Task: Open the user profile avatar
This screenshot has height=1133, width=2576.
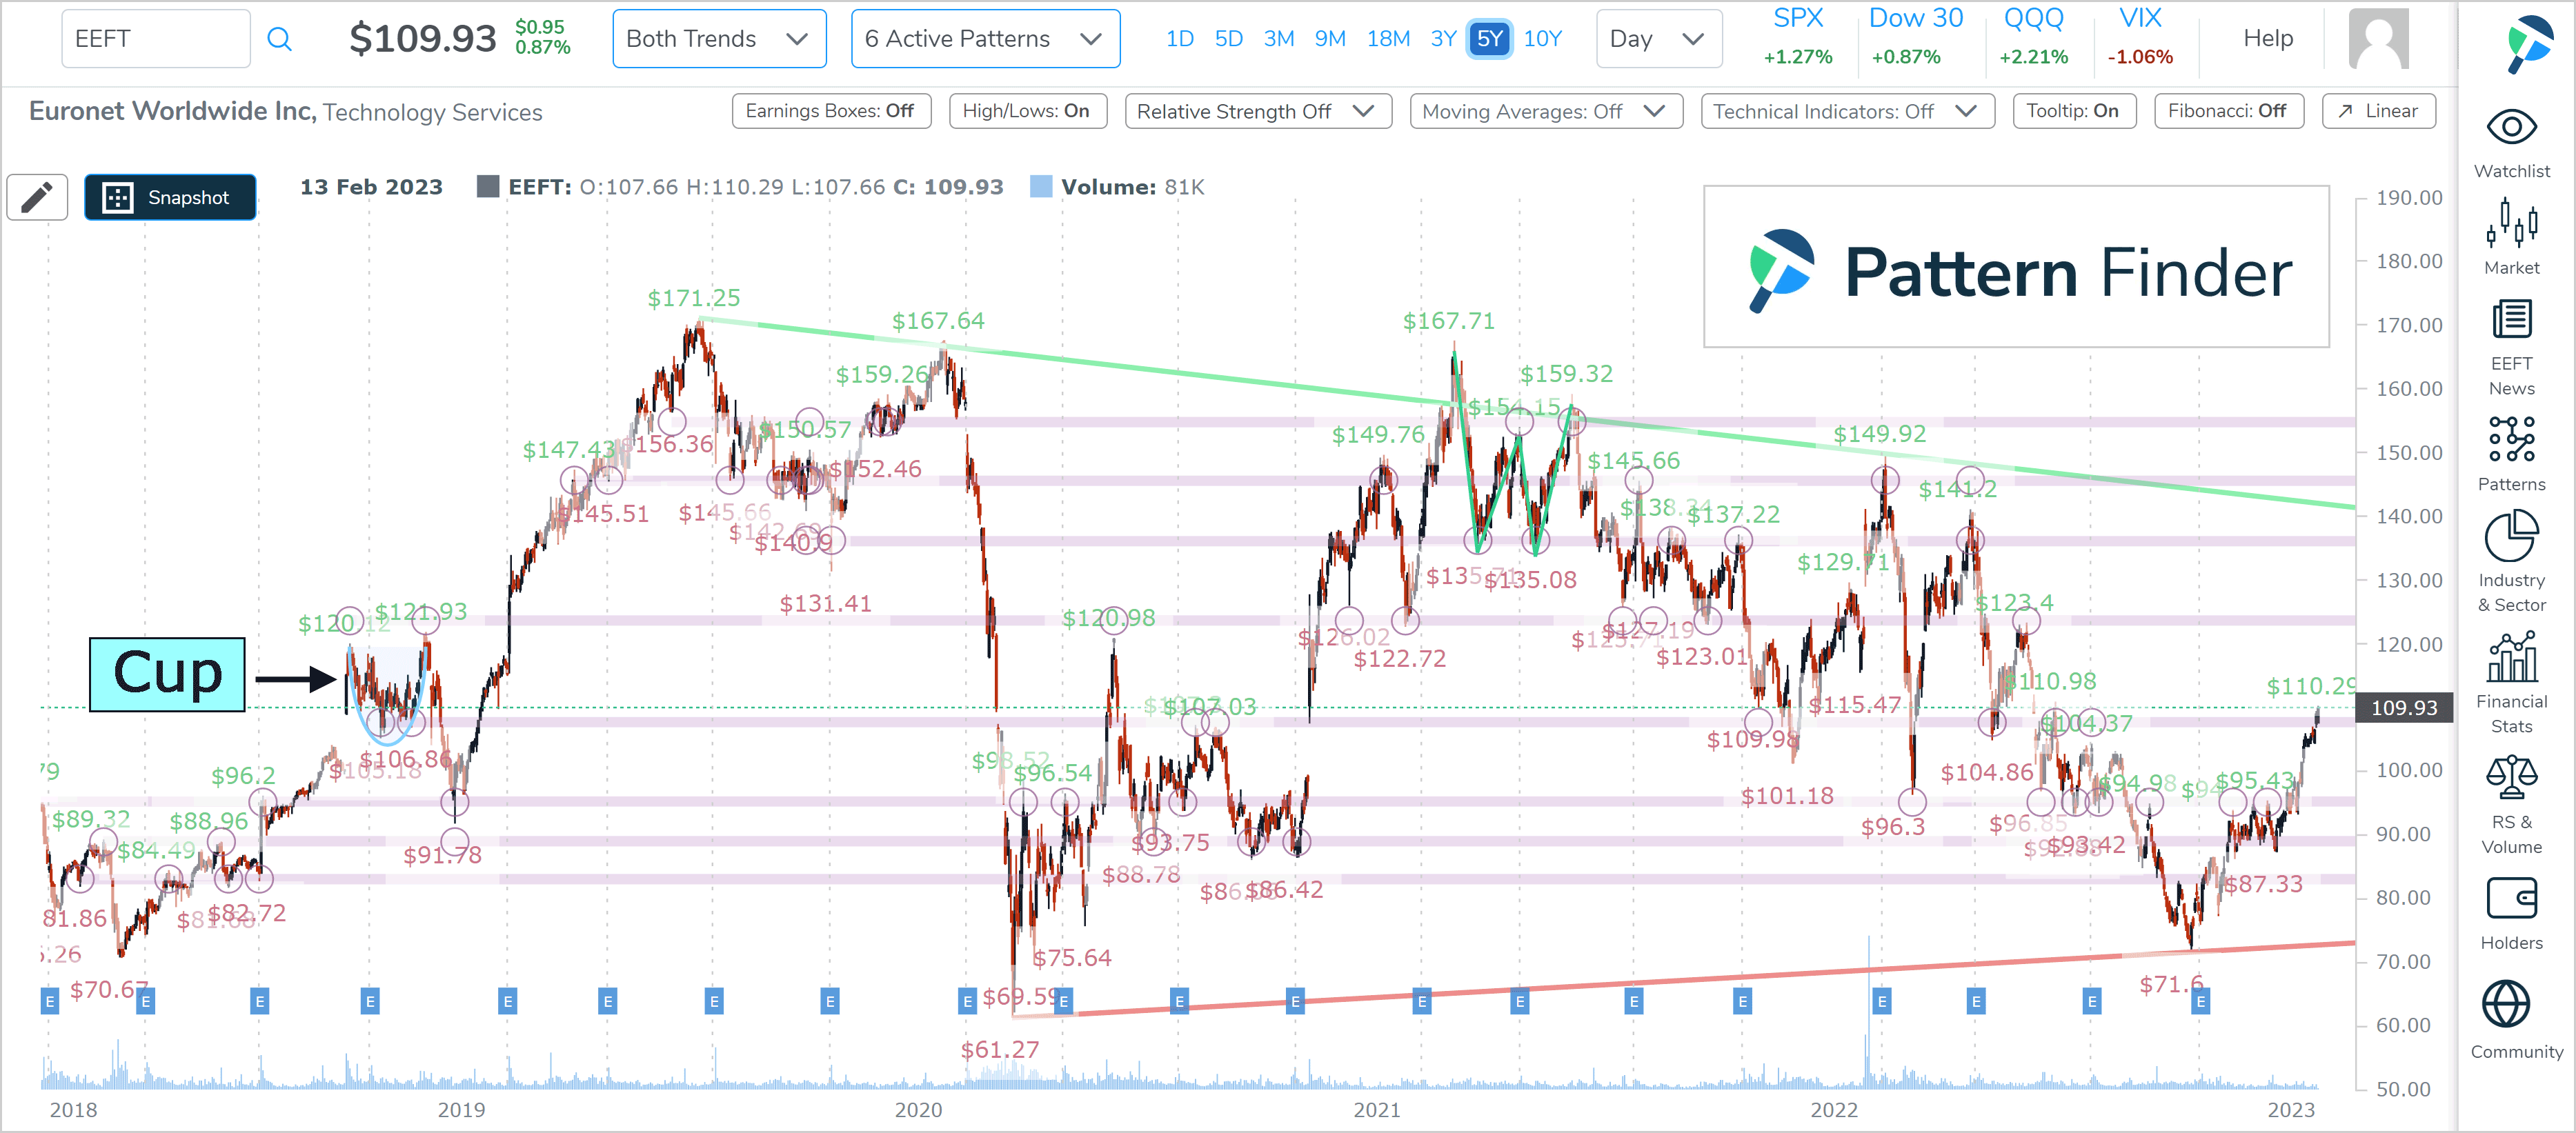Action: click(2378, 39)
